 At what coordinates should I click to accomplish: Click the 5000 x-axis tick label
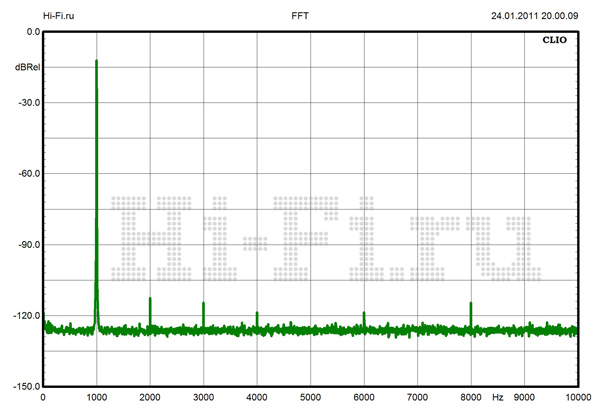310,397
